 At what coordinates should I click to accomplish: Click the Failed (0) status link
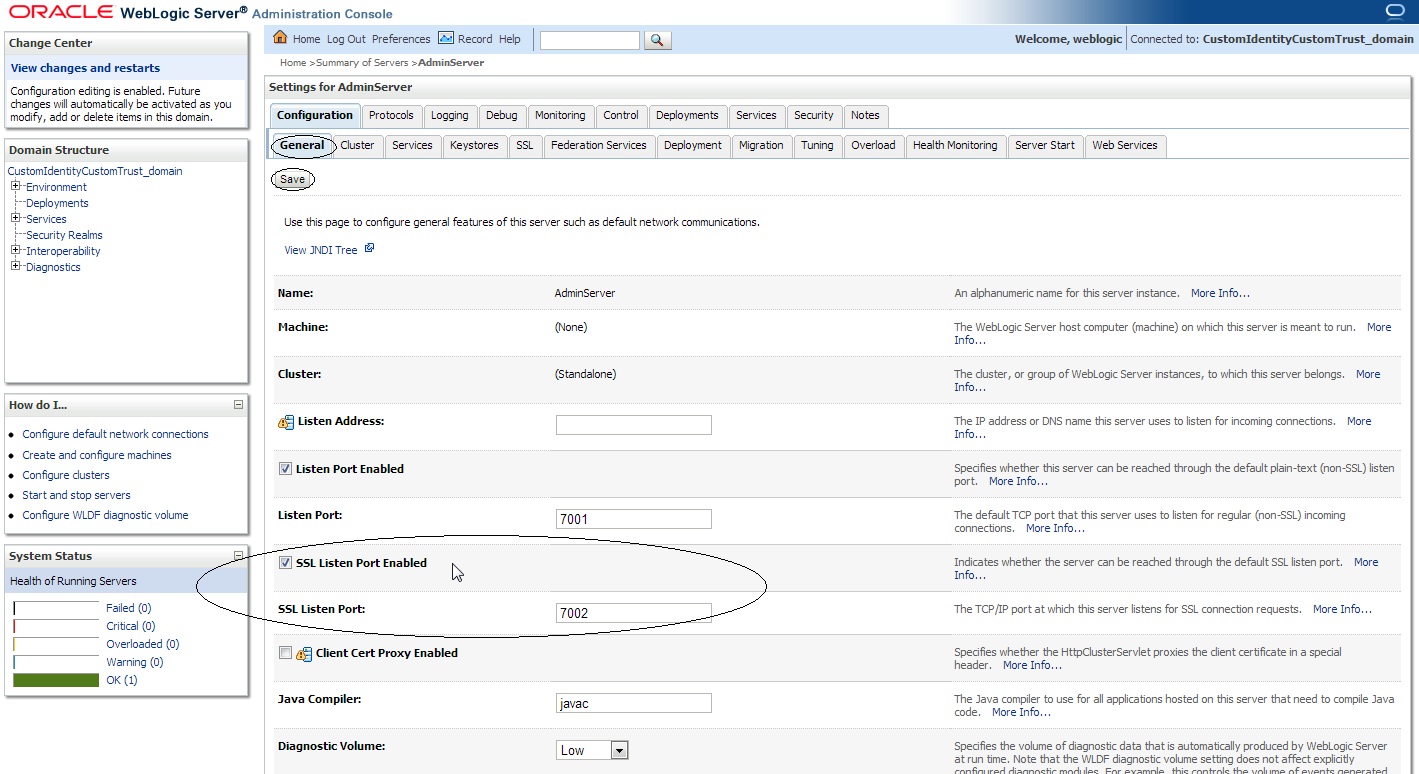129,608
